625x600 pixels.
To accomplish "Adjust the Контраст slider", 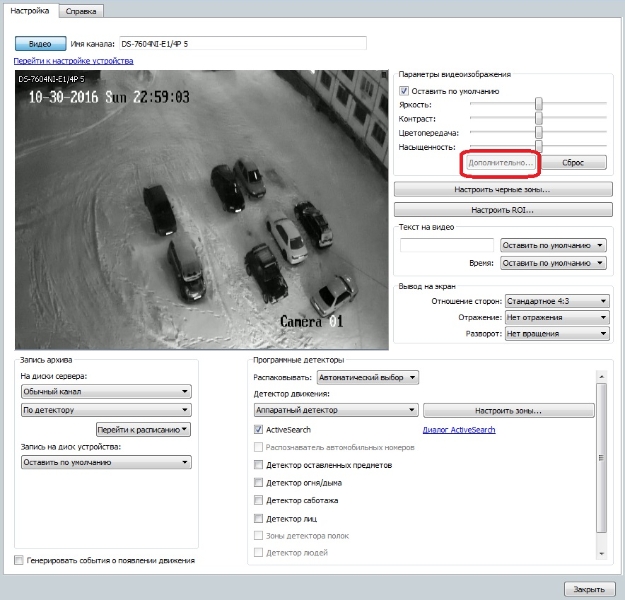I will [x=539, y=118].
